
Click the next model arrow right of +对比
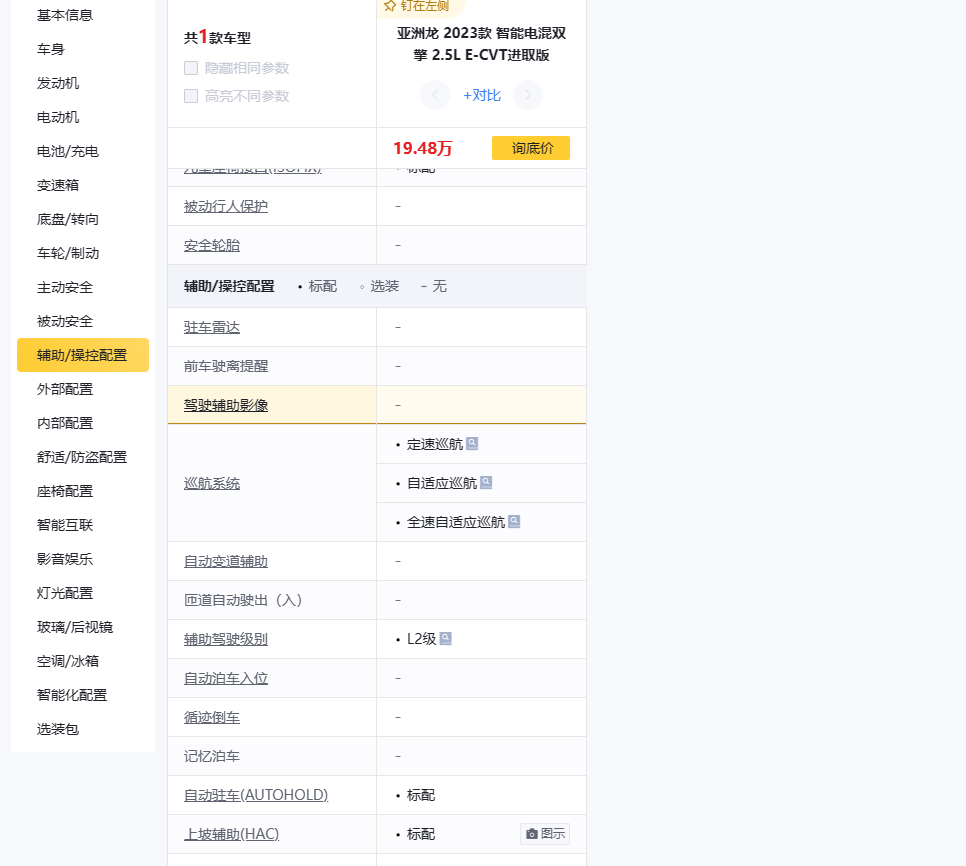click(x=528, y=95)
